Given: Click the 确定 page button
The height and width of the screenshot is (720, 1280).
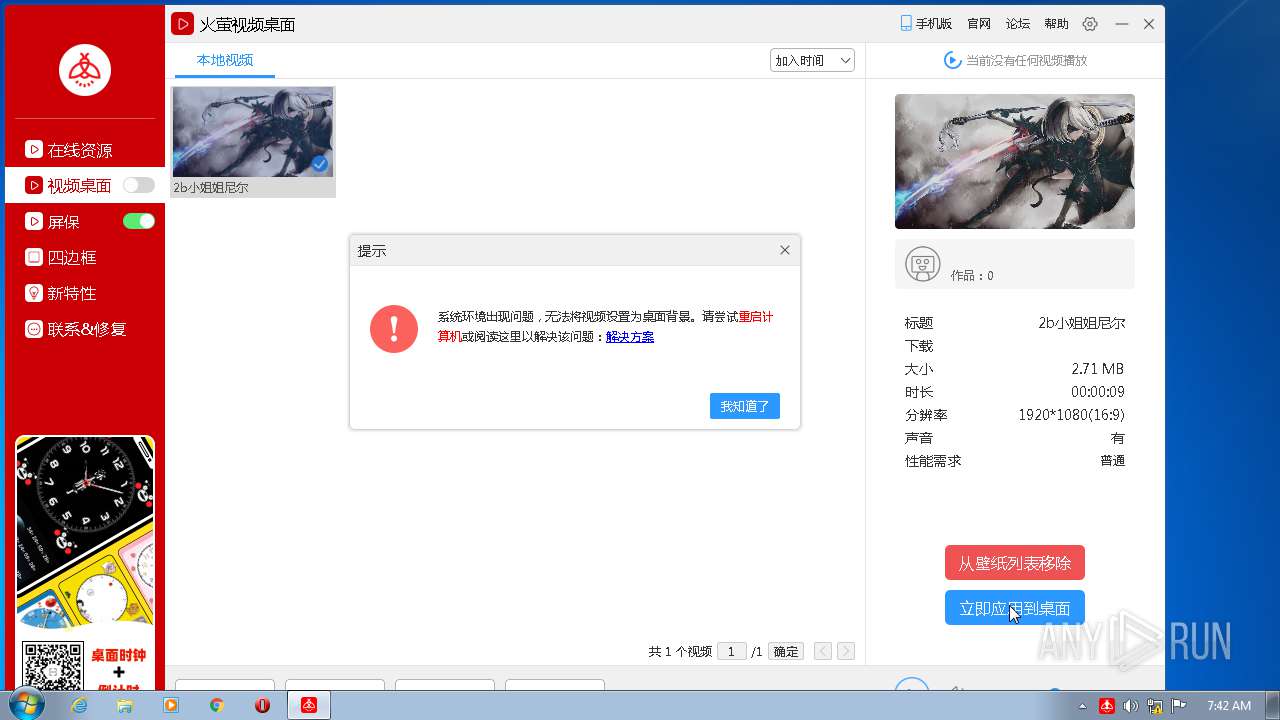Looking at the screenshot, I should point(786,651).
